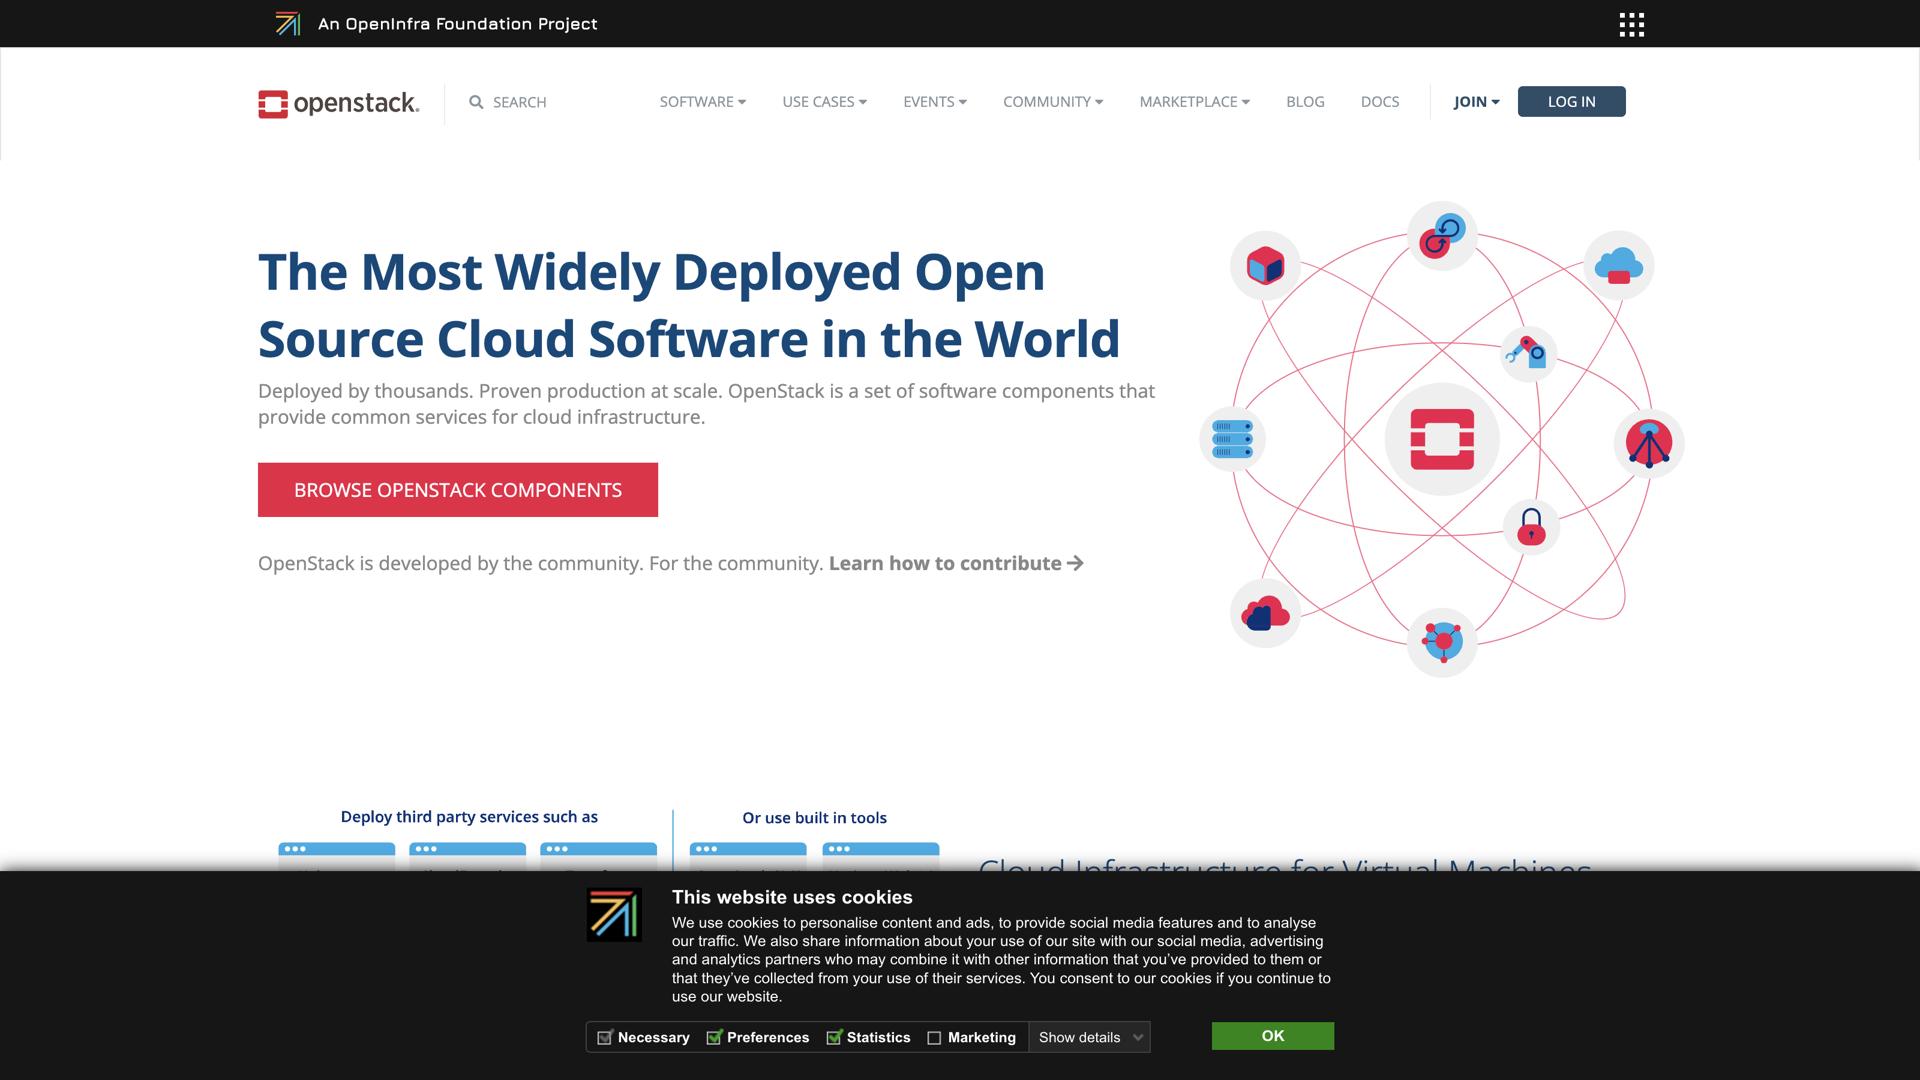The height and width of the screenshot is (1080, 1920).
Task: Open the app grid icon top right
Action: 1631,24
